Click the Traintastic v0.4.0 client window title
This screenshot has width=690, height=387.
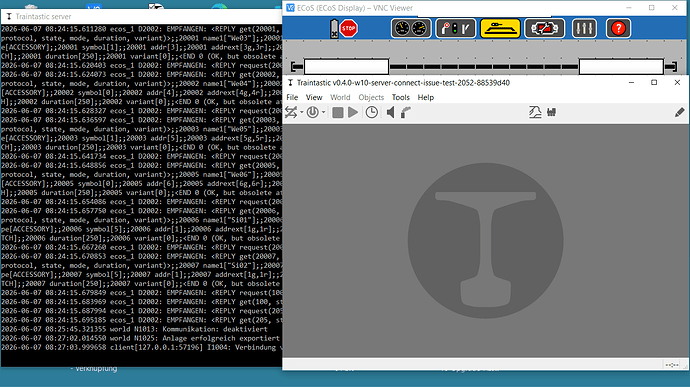point(403,83)
